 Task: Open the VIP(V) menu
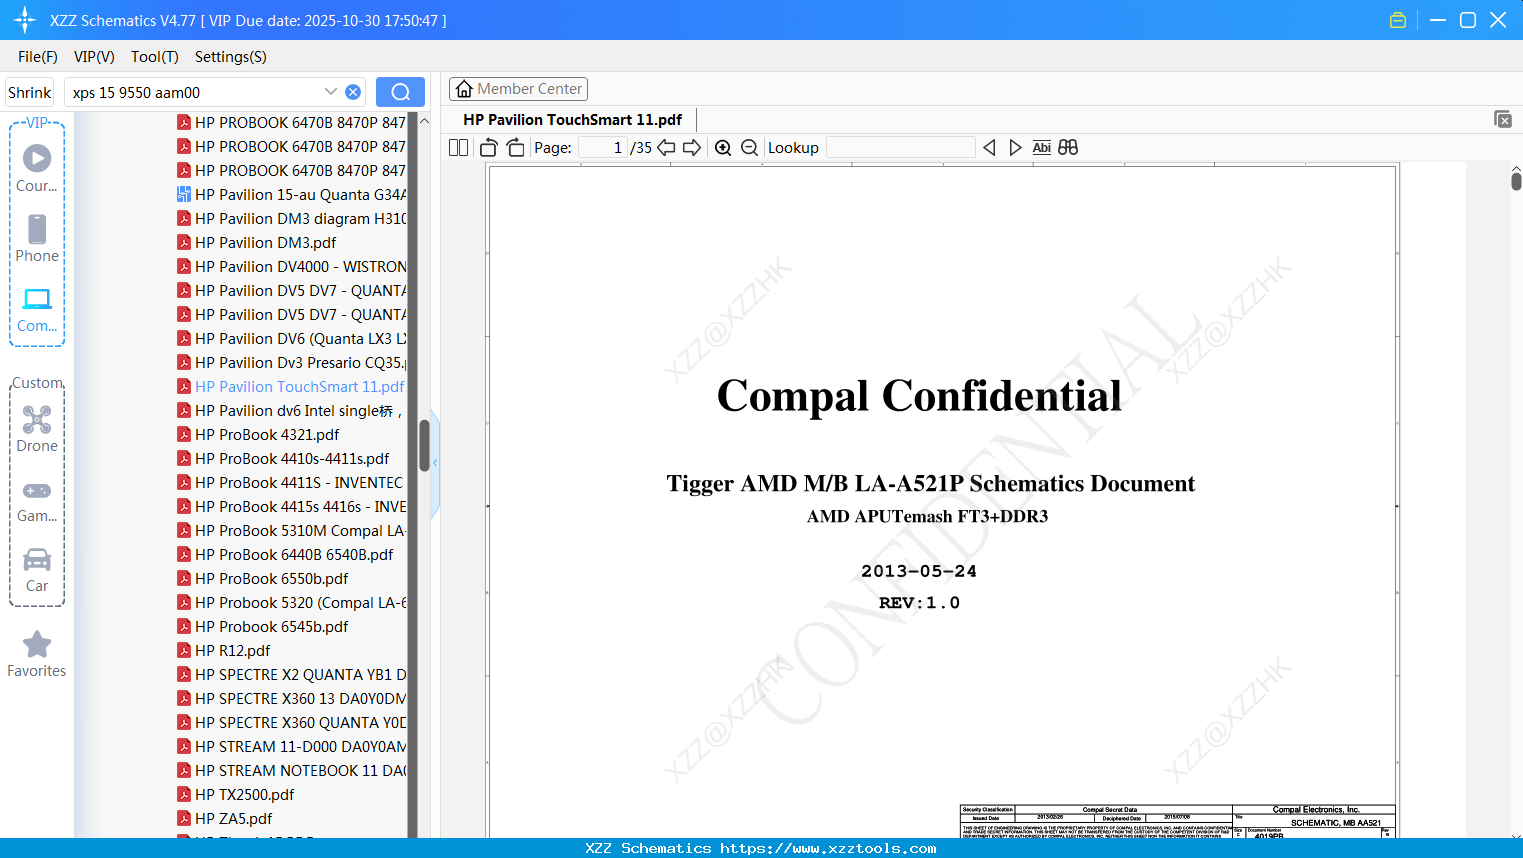[x=94, y=57]
